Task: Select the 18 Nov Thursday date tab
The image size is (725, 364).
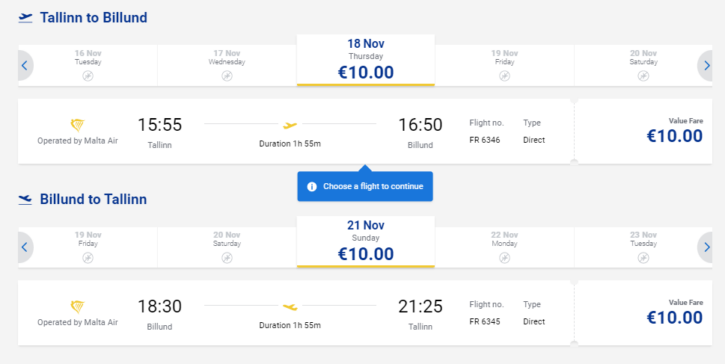Action: click(x=366, y=60)
